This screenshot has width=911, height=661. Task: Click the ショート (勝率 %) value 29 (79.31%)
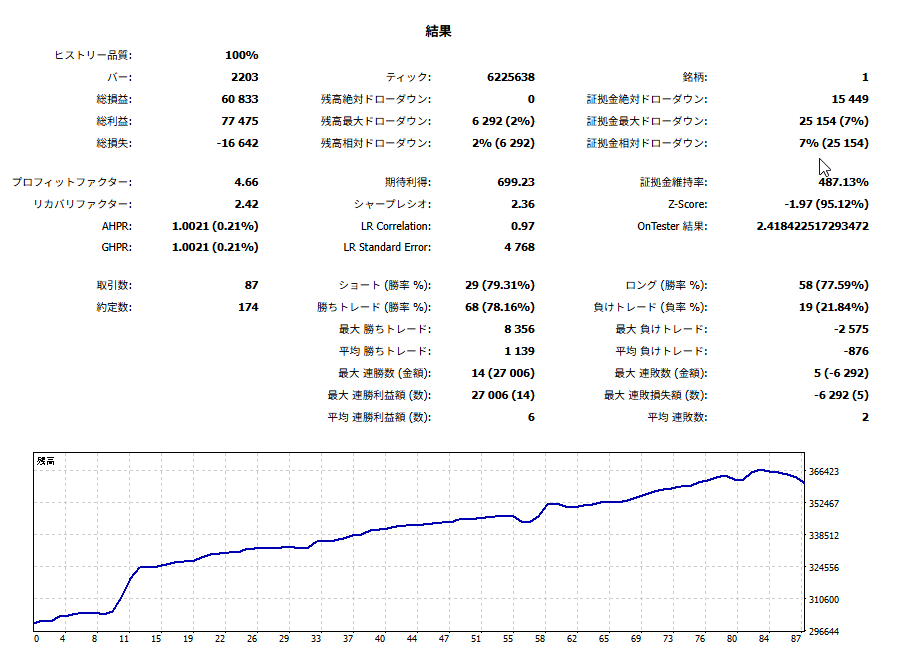click(500, 285)
